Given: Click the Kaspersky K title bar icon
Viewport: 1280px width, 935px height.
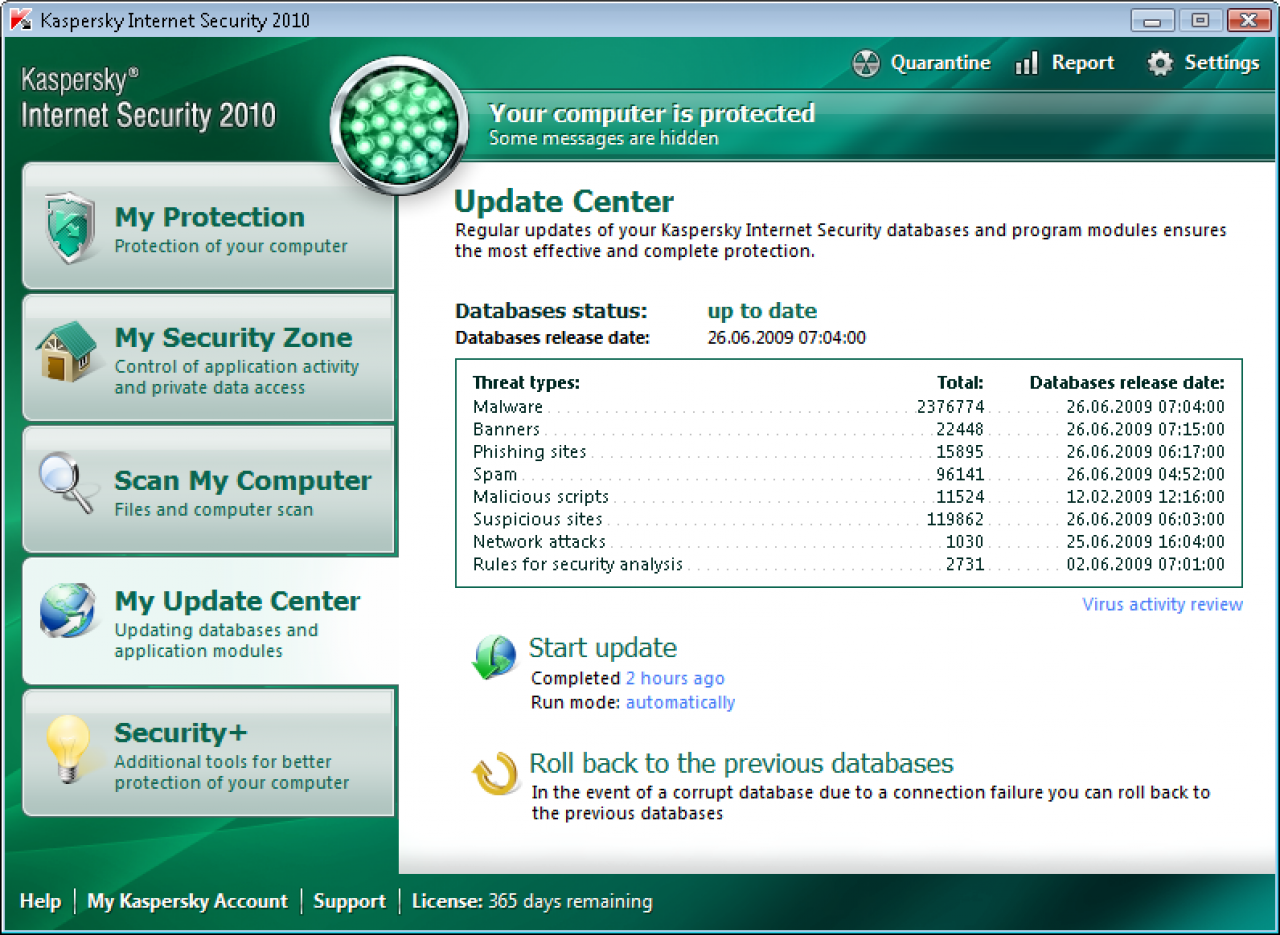Looking at the screenshot, I should pos(20,20).
